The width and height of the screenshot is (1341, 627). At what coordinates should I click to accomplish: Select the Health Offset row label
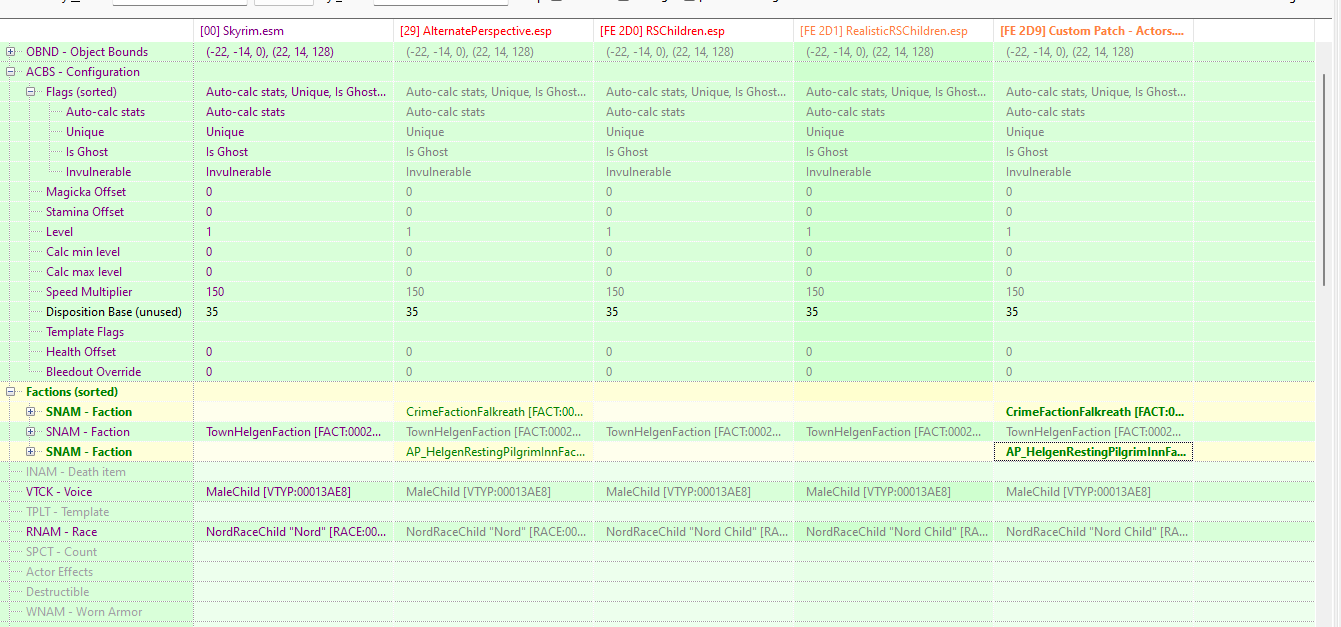click(81, 352)
